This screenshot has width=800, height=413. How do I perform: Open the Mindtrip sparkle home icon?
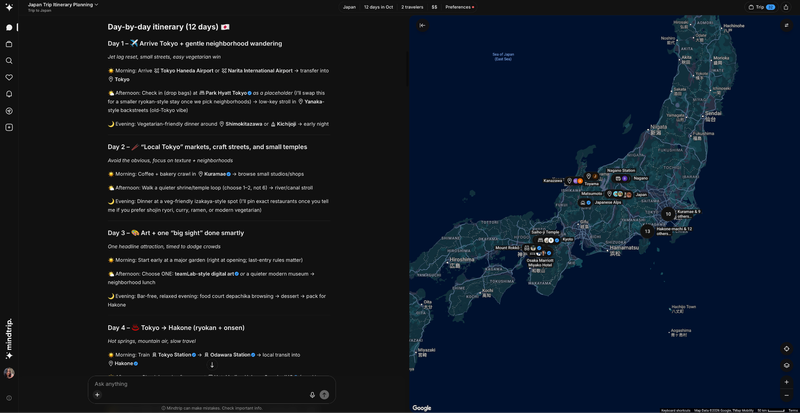click(x=9, y=7)
